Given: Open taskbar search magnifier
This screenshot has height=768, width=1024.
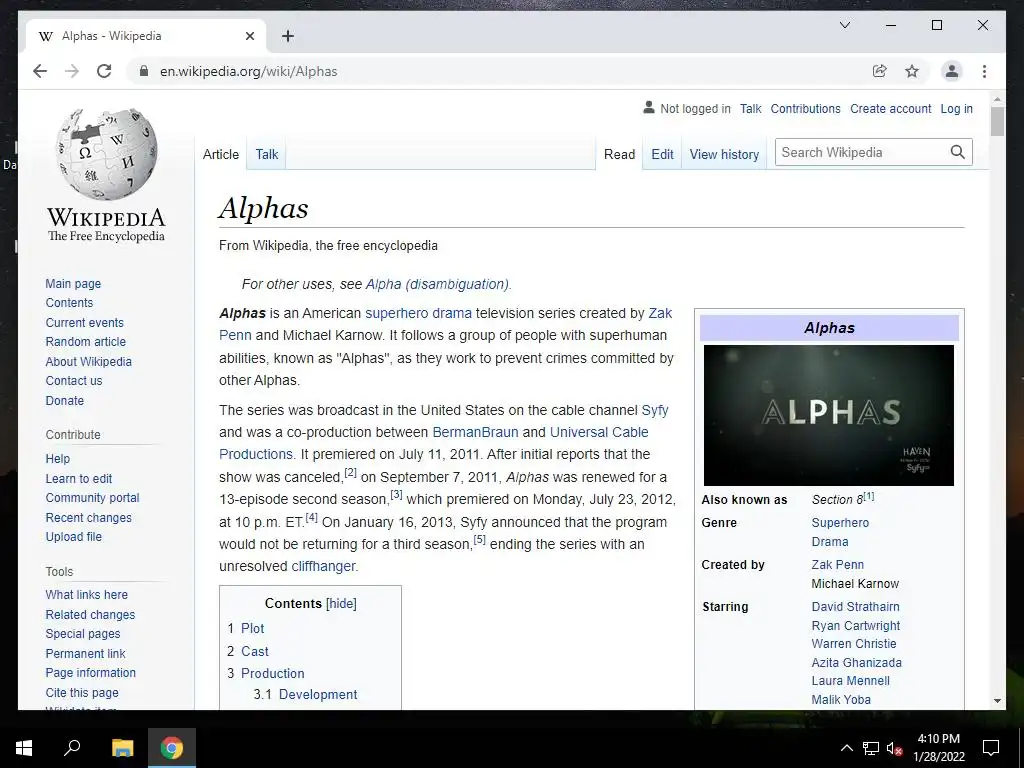Looking at the screenshot, I should [72, 747].
